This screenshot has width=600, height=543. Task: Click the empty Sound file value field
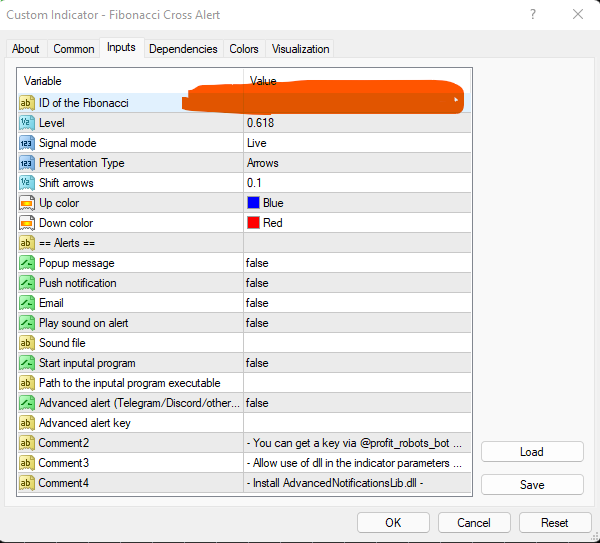pyautogui.click(x=357, y=343)
